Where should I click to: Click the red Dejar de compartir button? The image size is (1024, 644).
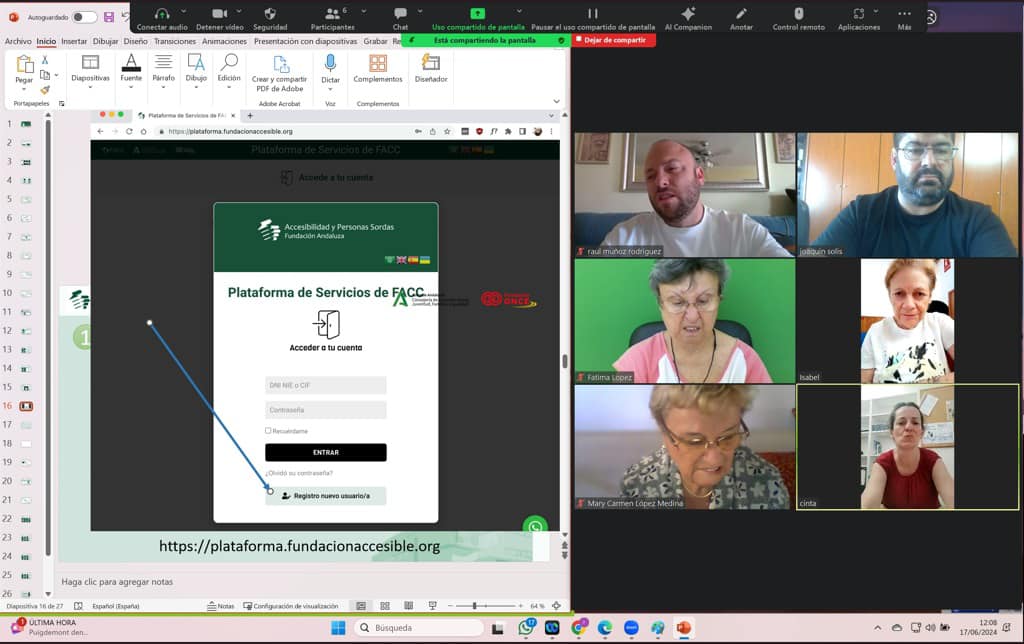615,40
